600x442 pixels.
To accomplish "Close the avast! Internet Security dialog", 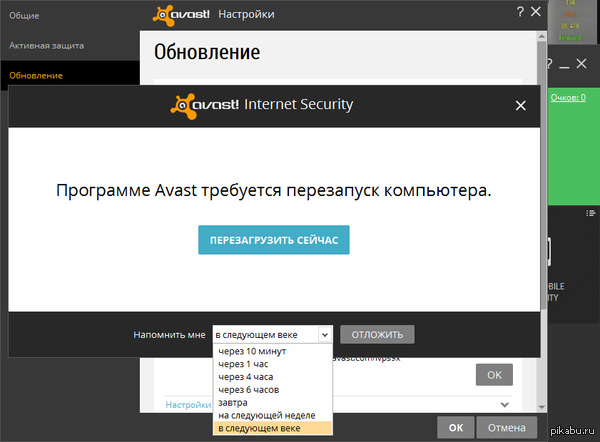I will [x=519, y=105].
